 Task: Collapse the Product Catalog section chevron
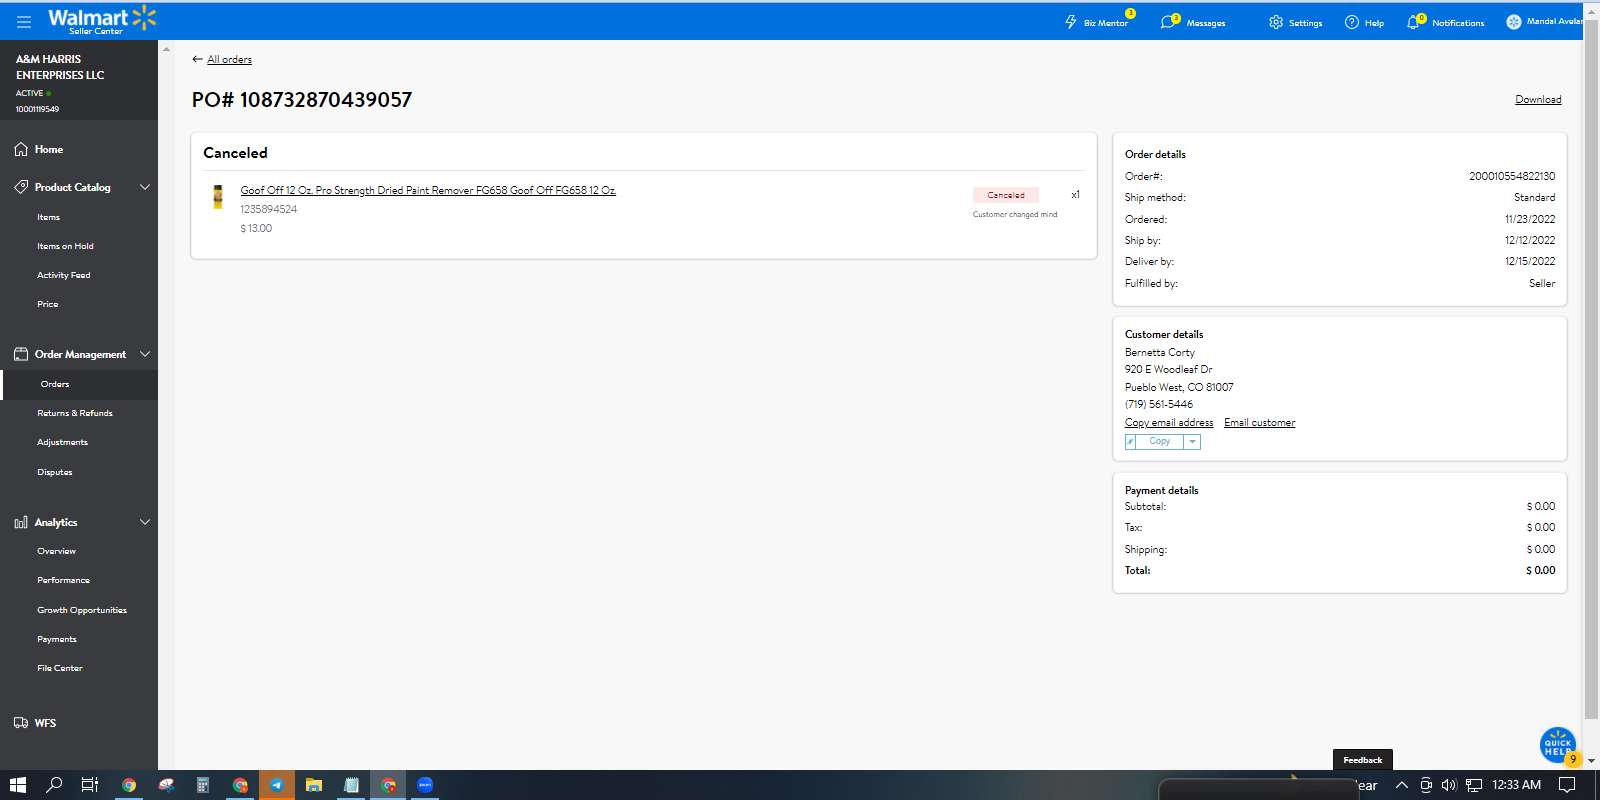click(145, 187)
